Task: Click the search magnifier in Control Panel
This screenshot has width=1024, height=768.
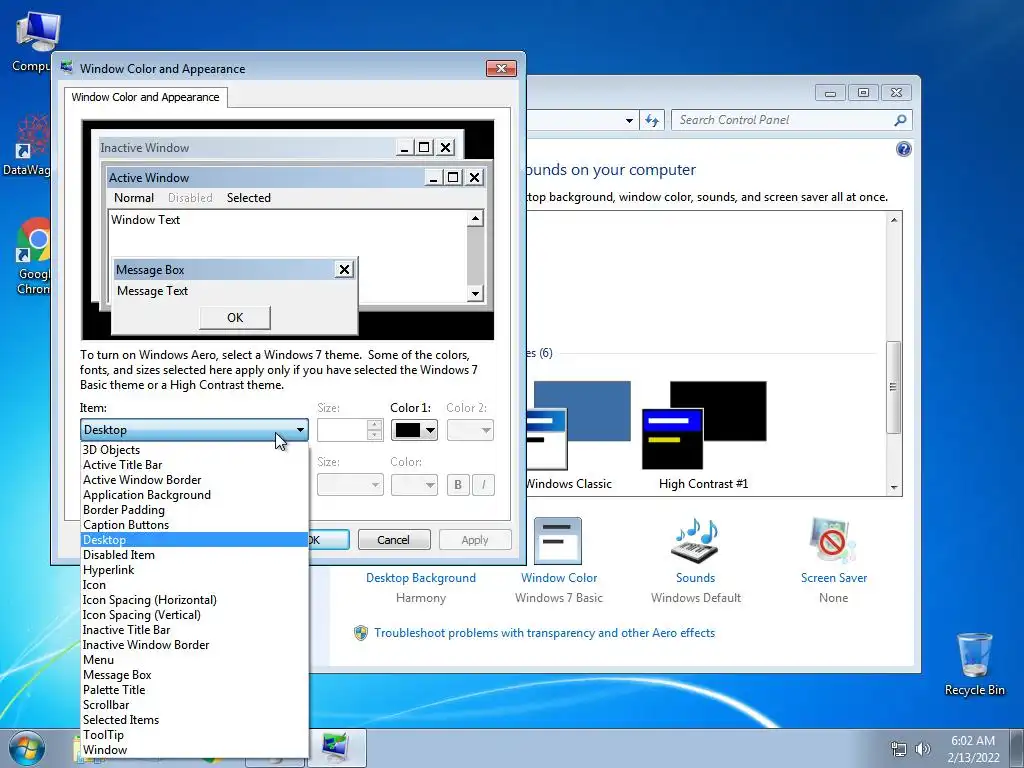Action: pyautogui.click(x=900, y=120)
